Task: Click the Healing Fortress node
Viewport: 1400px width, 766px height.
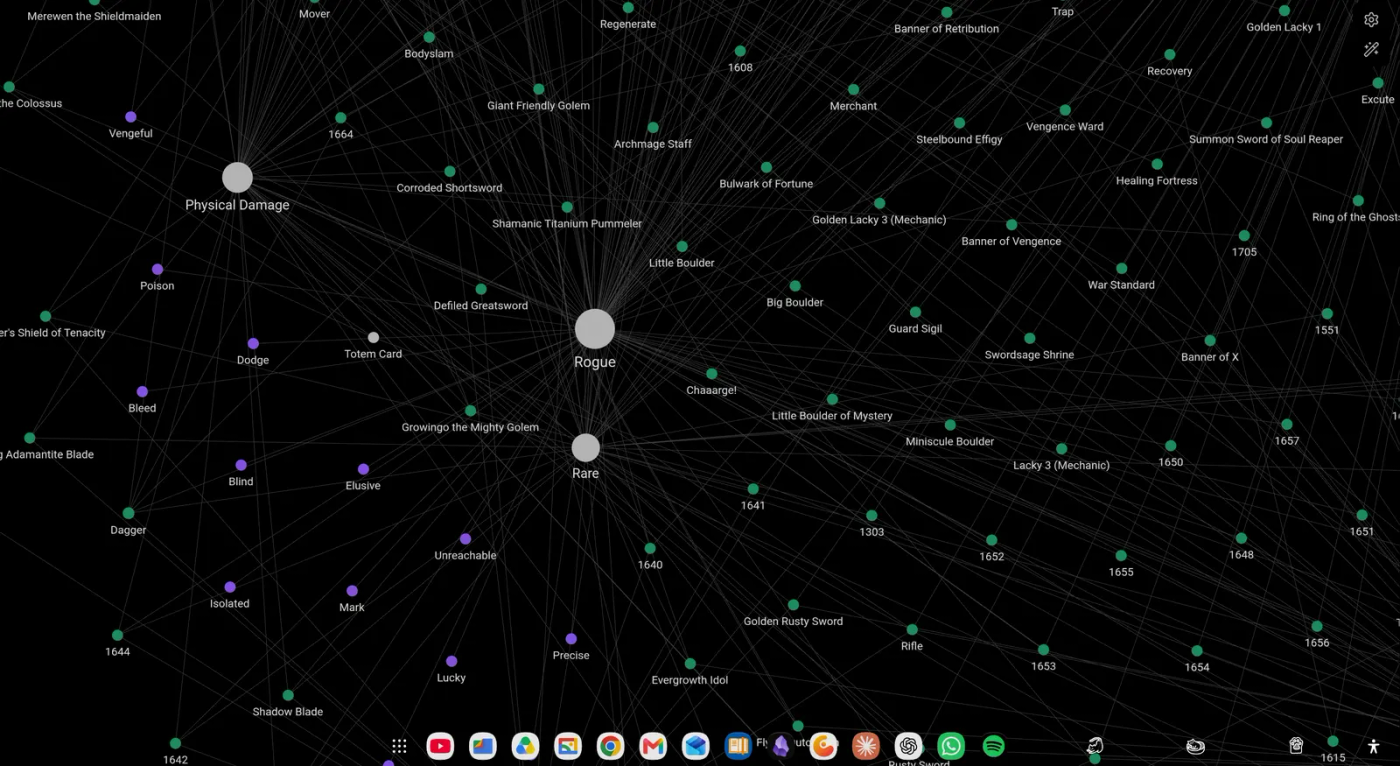Action: 1157,164
